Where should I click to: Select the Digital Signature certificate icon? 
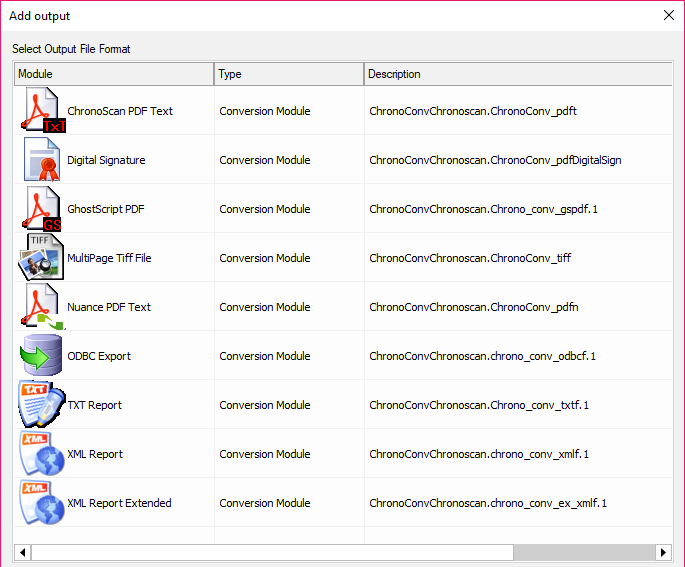(42, 159)
